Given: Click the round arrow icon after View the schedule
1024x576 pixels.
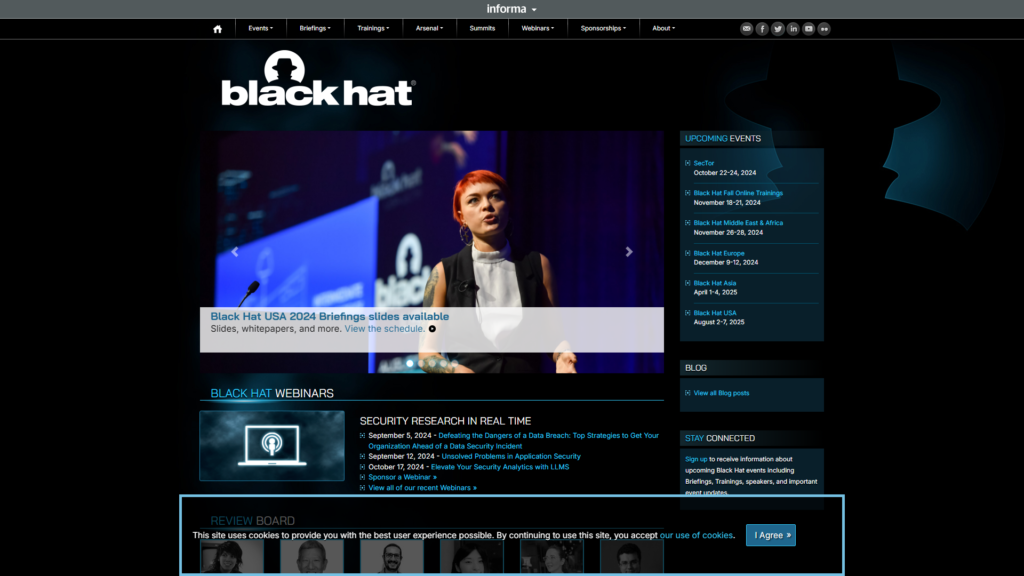Looking at the screenshot, I should point(432,329).
